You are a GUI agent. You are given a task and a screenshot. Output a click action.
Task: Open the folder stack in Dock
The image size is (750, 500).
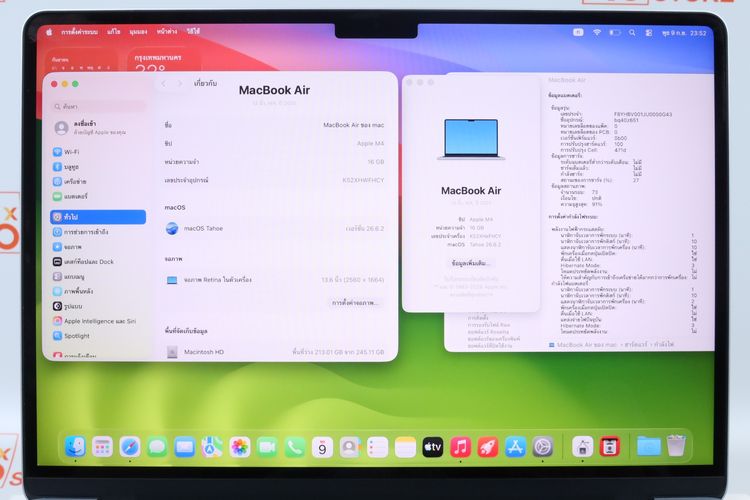point(649,447)
